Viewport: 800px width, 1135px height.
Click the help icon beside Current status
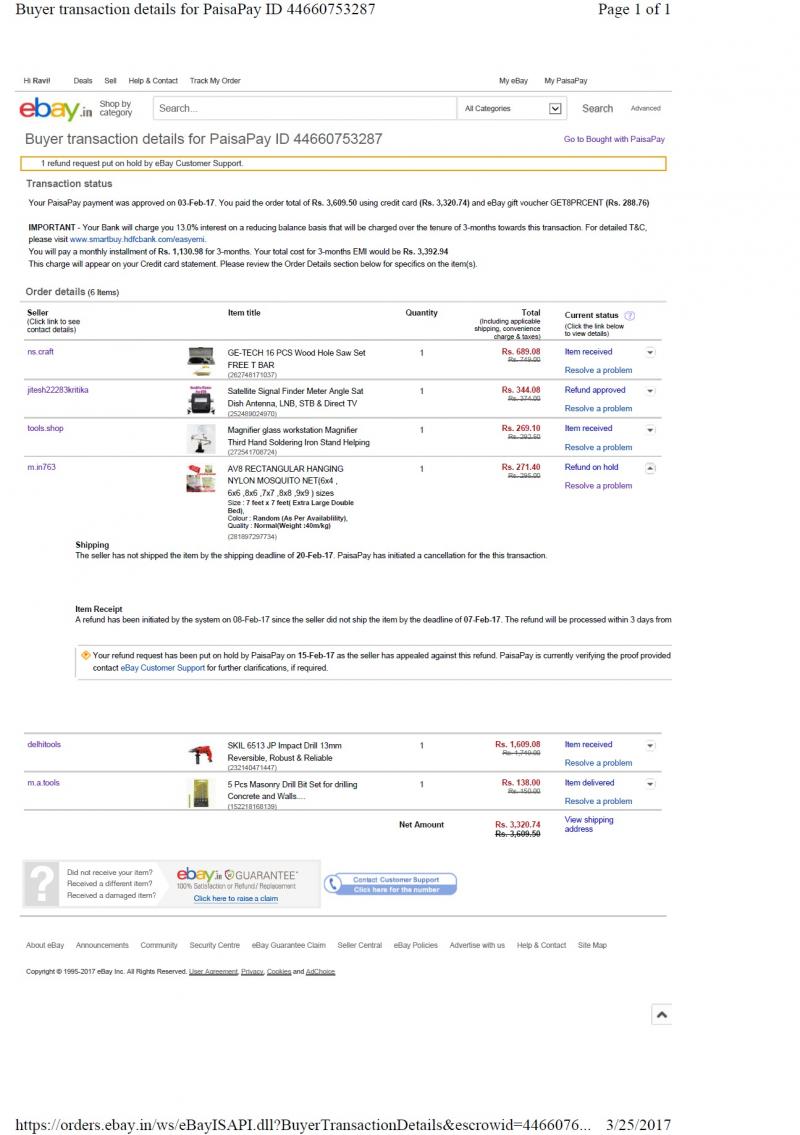click(x=629, y=314)
